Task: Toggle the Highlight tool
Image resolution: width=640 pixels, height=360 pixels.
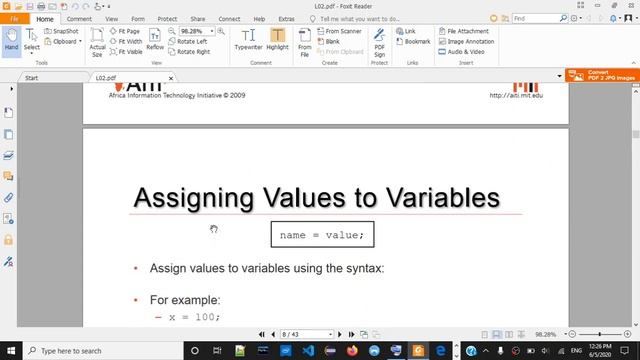Action: tap(278, 40)
